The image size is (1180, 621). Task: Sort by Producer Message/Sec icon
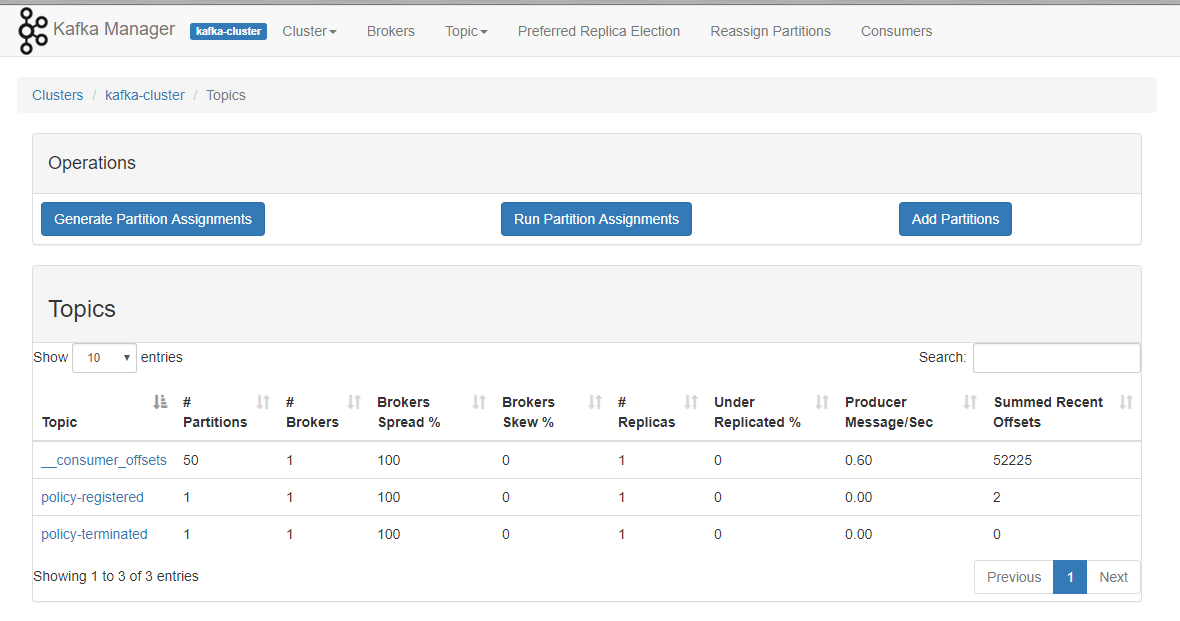(x=970, y=402)
